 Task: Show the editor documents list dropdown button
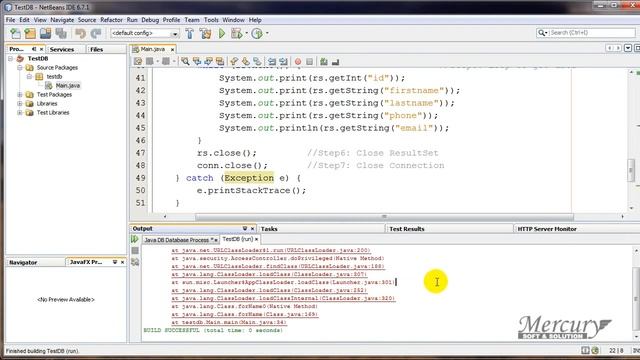pyautogui.click(x=628, y=49)
